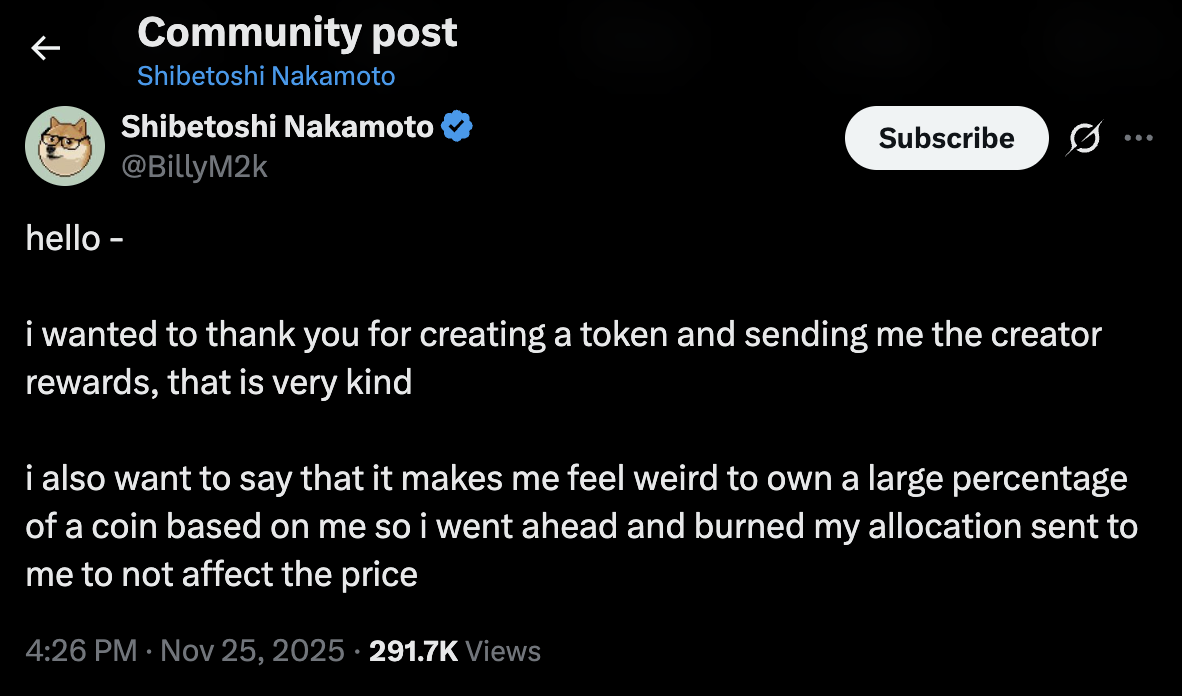Open Shibetoshi Nakamoto's profile avatar
This screenshot has width=1182, height=696.
coord(63,145)
